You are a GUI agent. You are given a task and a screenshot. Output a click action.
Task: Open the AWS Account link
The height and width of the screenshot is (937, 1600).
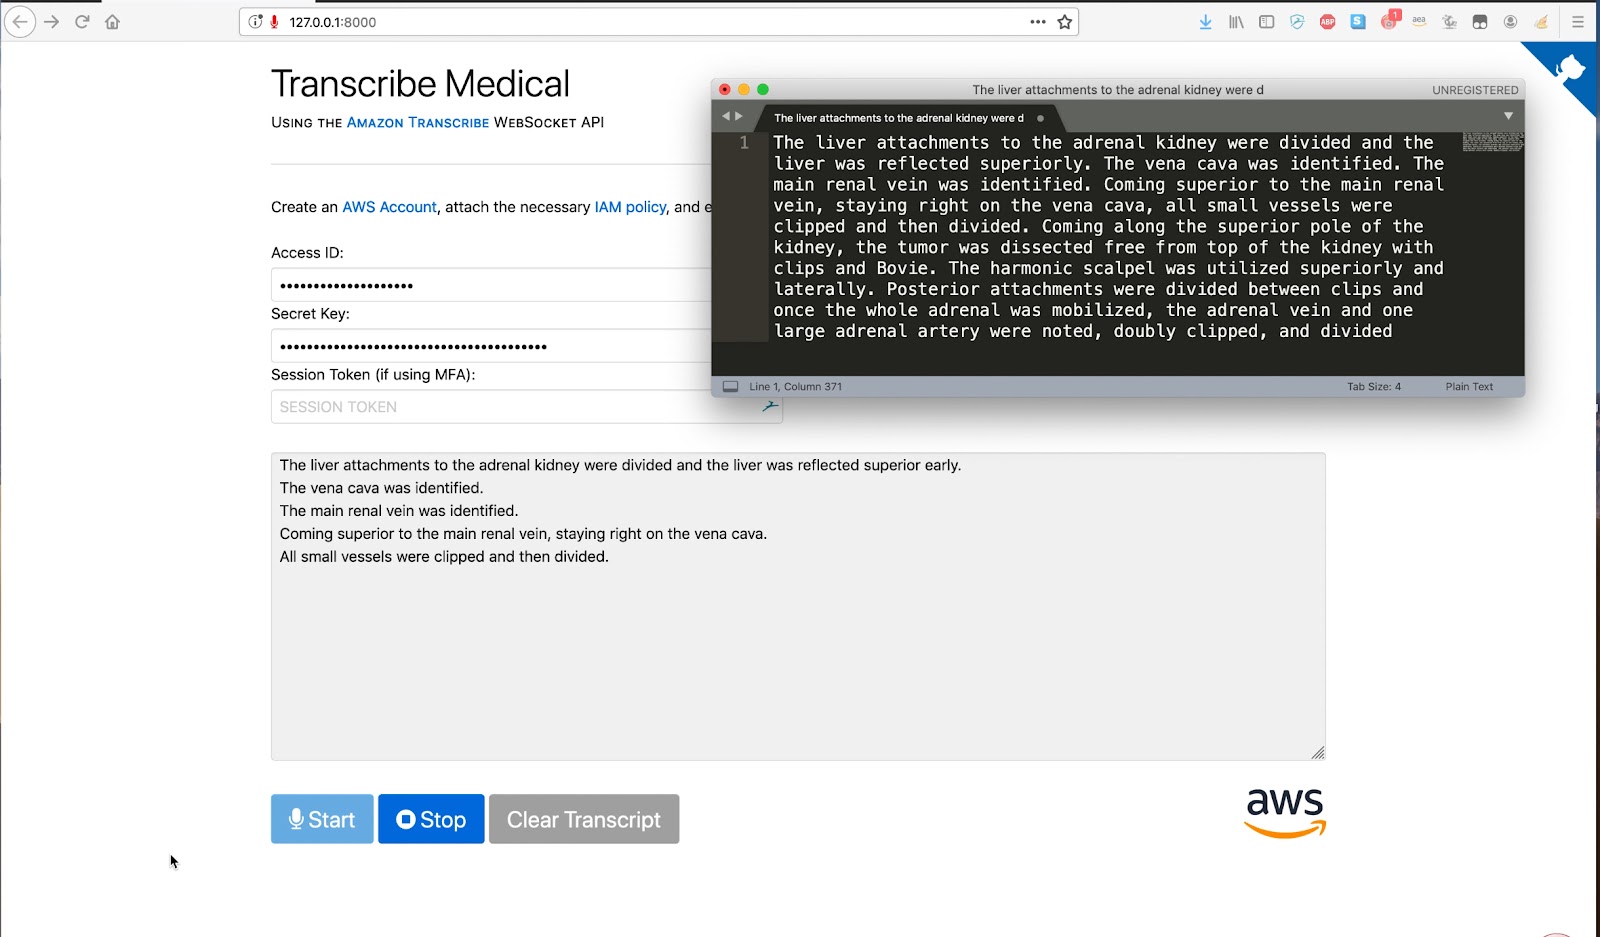(390, 207)
